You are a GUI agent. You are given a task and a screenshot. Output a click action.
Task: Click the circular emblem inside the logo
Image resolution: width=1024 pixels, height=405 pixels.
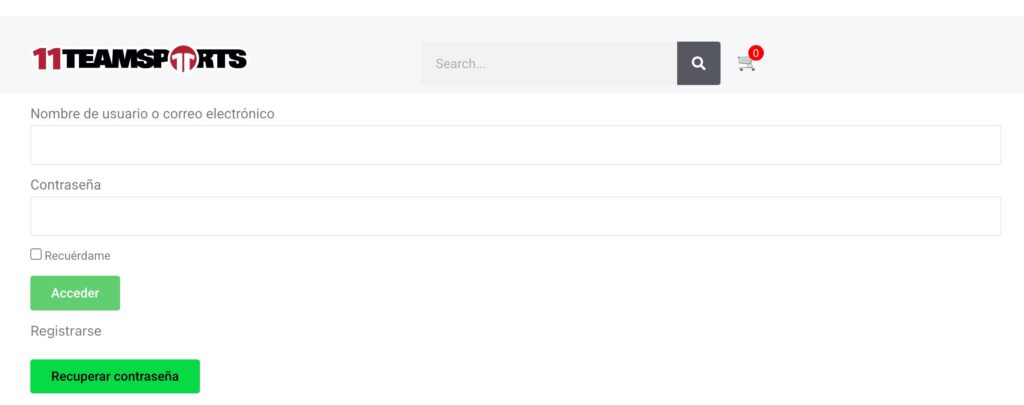pyautogui.click(x=183, y=59)
